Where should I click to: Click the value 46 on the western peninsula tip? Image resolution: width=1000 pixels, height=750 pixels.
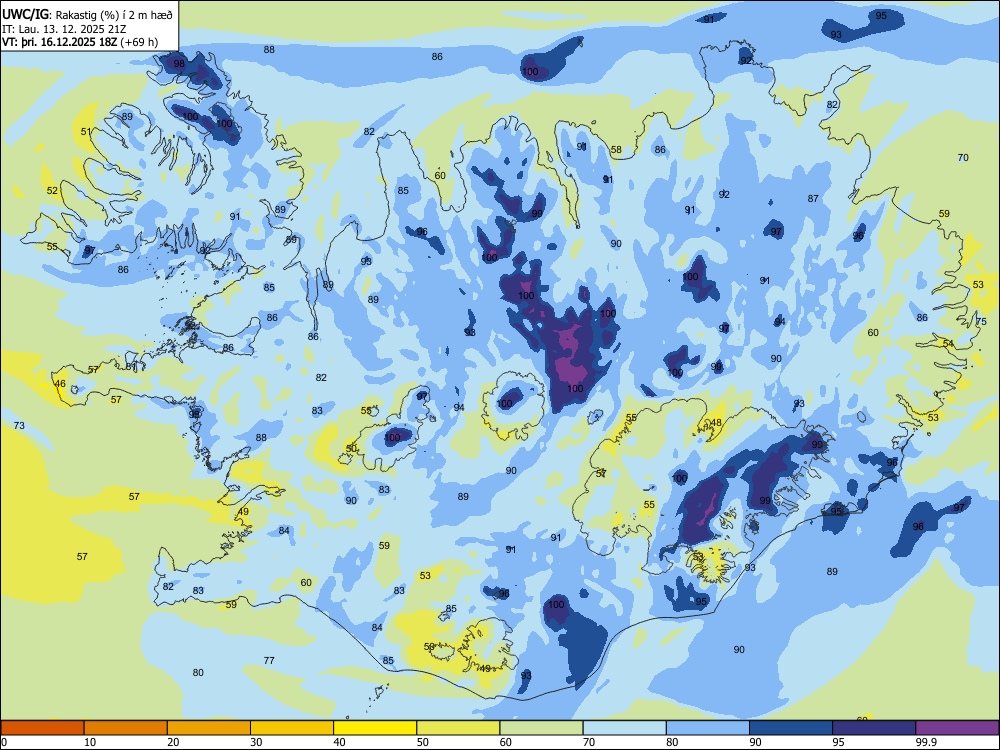coord(60,384)
